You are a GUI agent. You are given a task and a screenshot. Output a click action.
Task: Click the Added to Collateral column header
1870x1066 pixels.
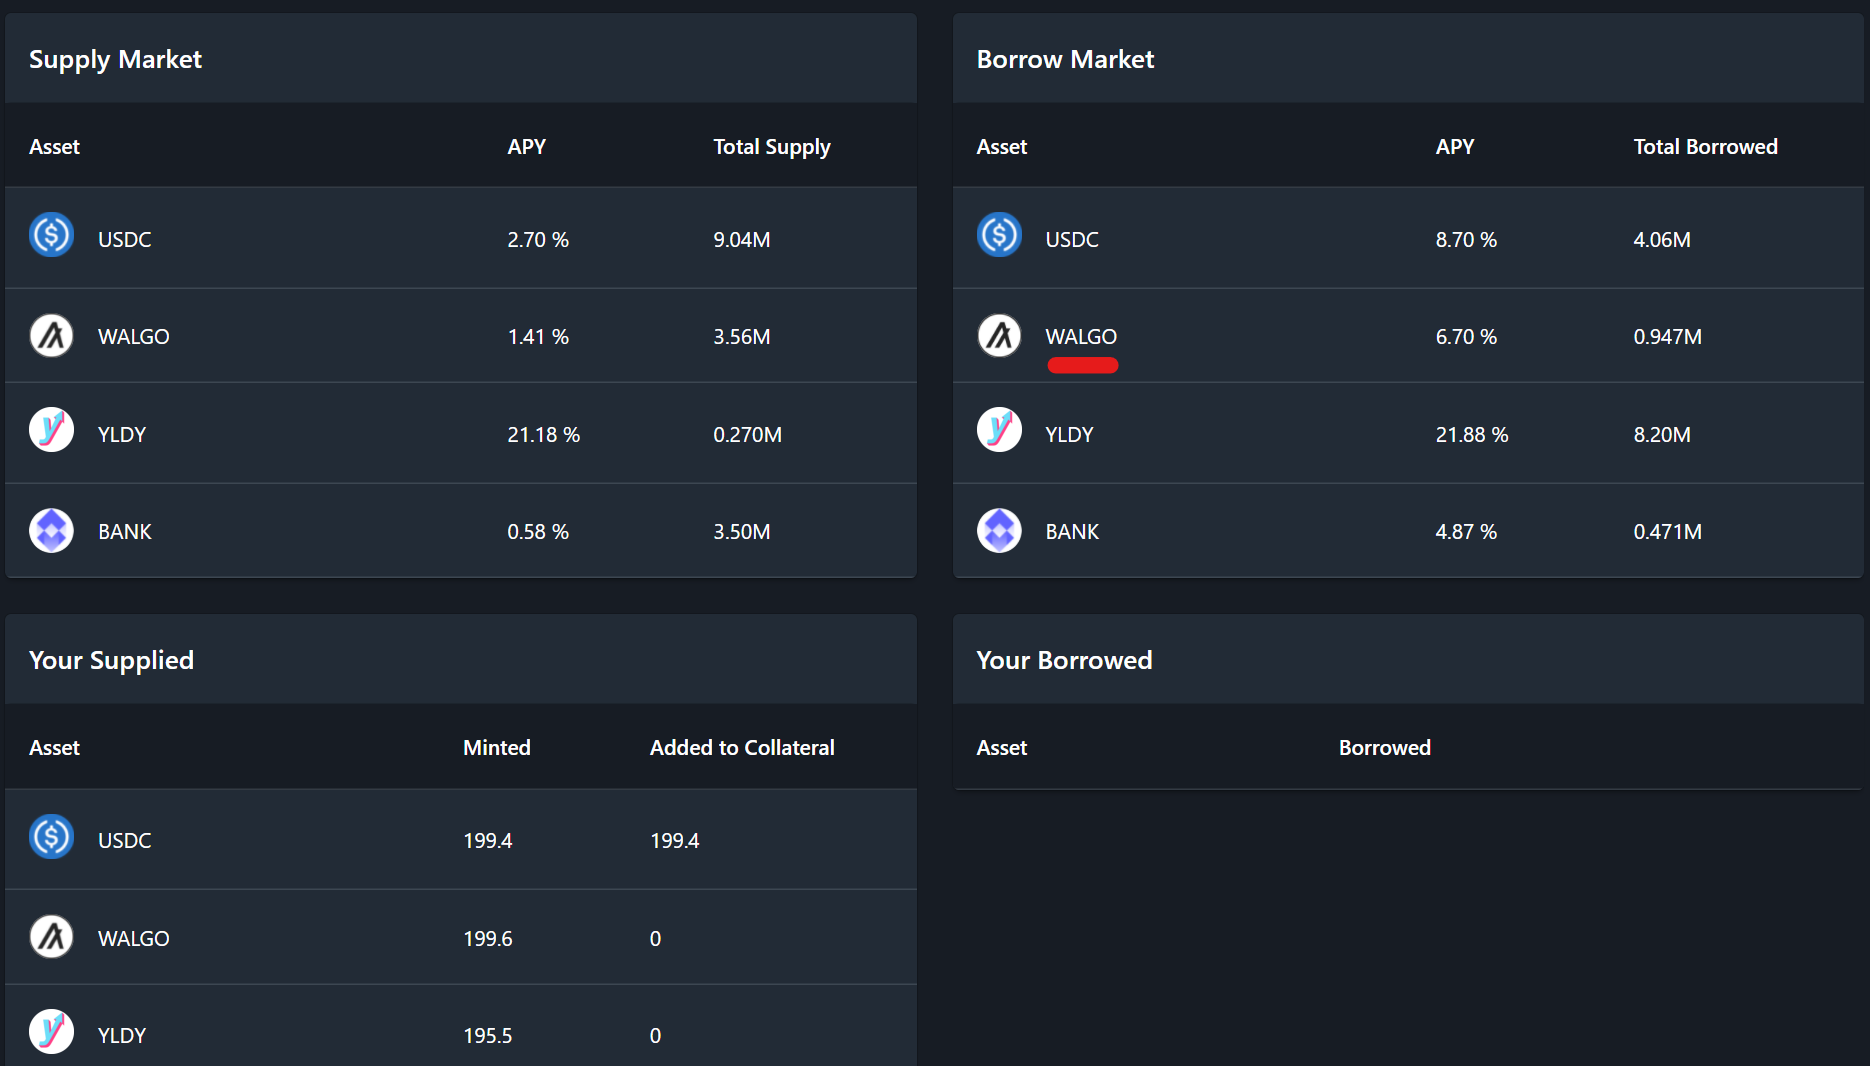(741, 748)
